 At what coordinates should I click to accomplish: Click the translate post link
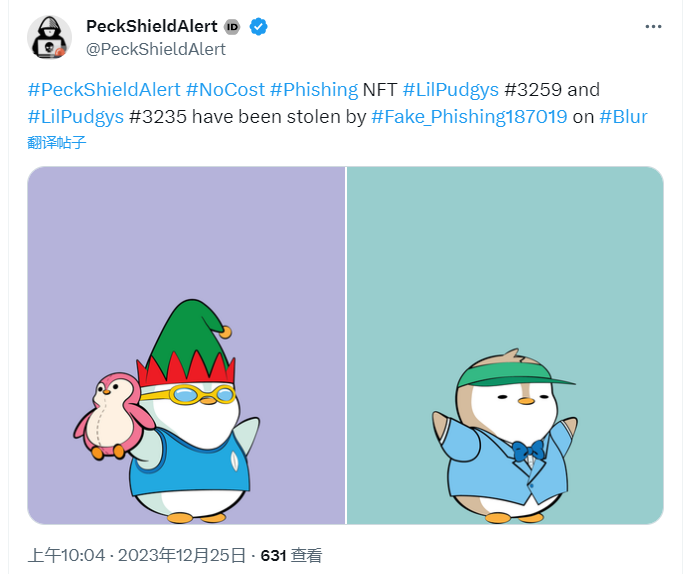point(57,142)
